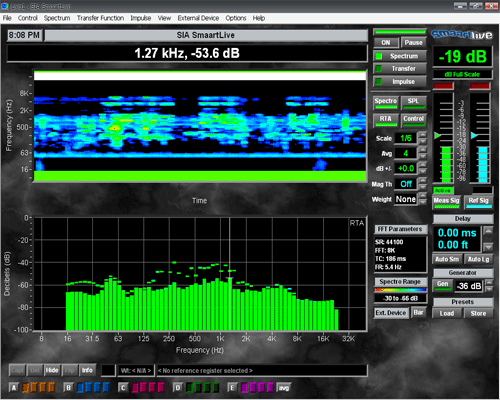Click the cyan reference level arrow marker

pos(474,136)
